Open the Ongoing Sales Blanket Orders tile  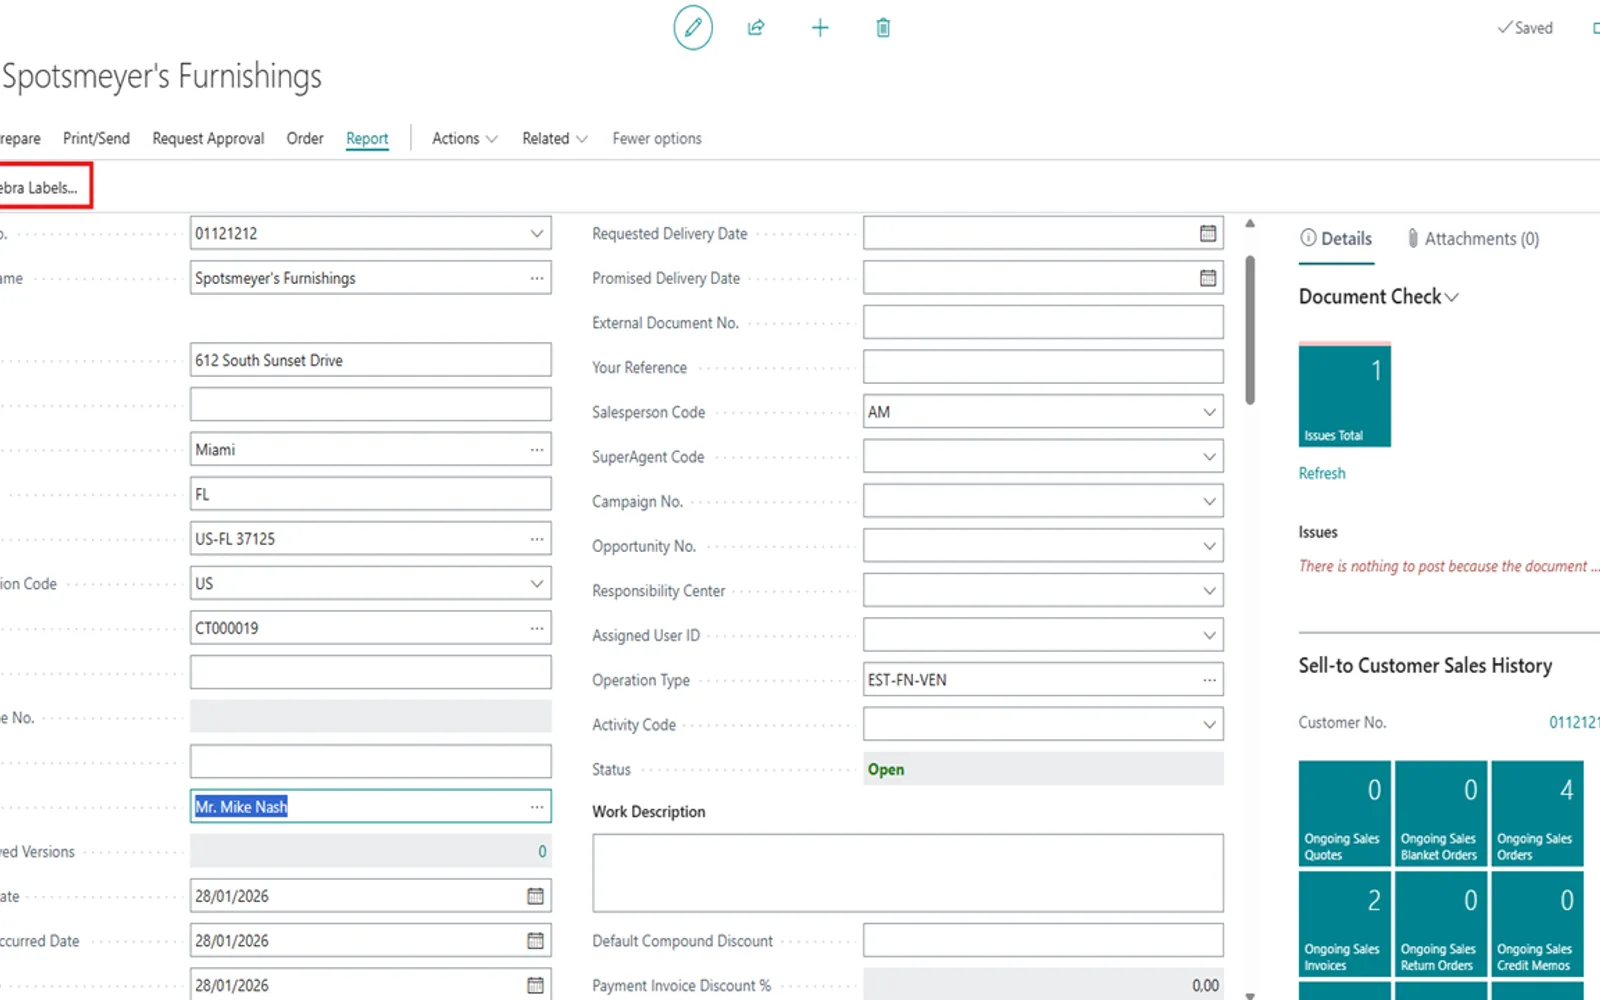coord(1440,813)
